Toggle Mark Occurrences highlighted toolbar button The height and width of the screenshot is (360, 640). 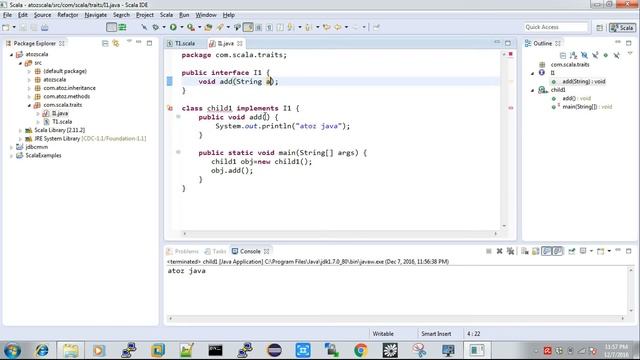point(248,27)
